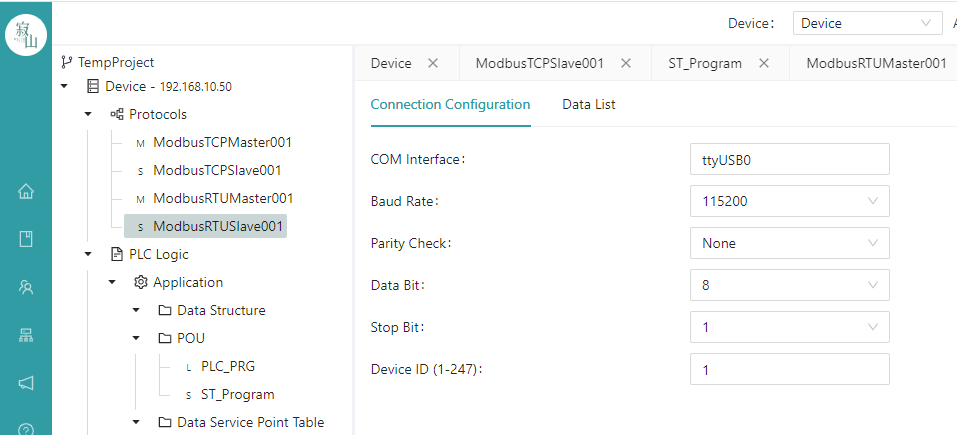Collapse the Protocols tree node
This screenshot has width=957, height=435.
click(88, 114)
